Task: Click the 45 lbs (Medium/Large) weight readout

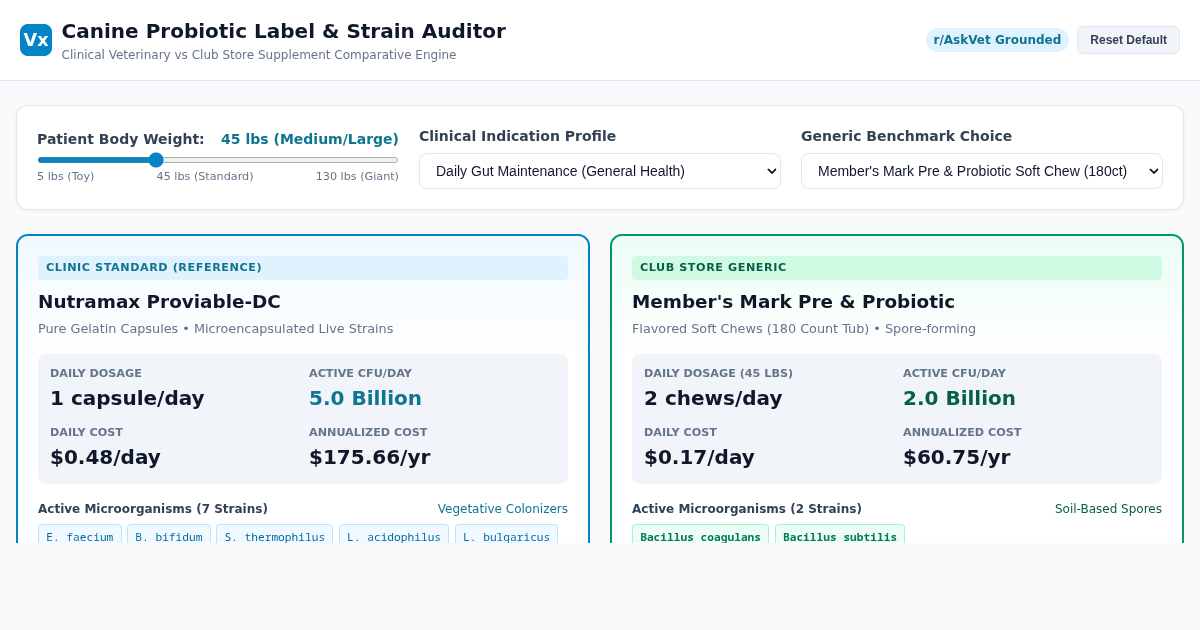Action: click(x=310, y=139)
